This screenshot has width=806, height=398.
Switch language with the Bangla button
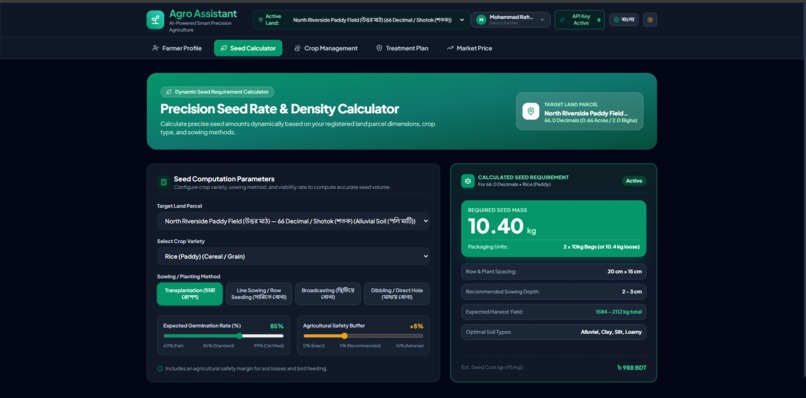point(624,20)
